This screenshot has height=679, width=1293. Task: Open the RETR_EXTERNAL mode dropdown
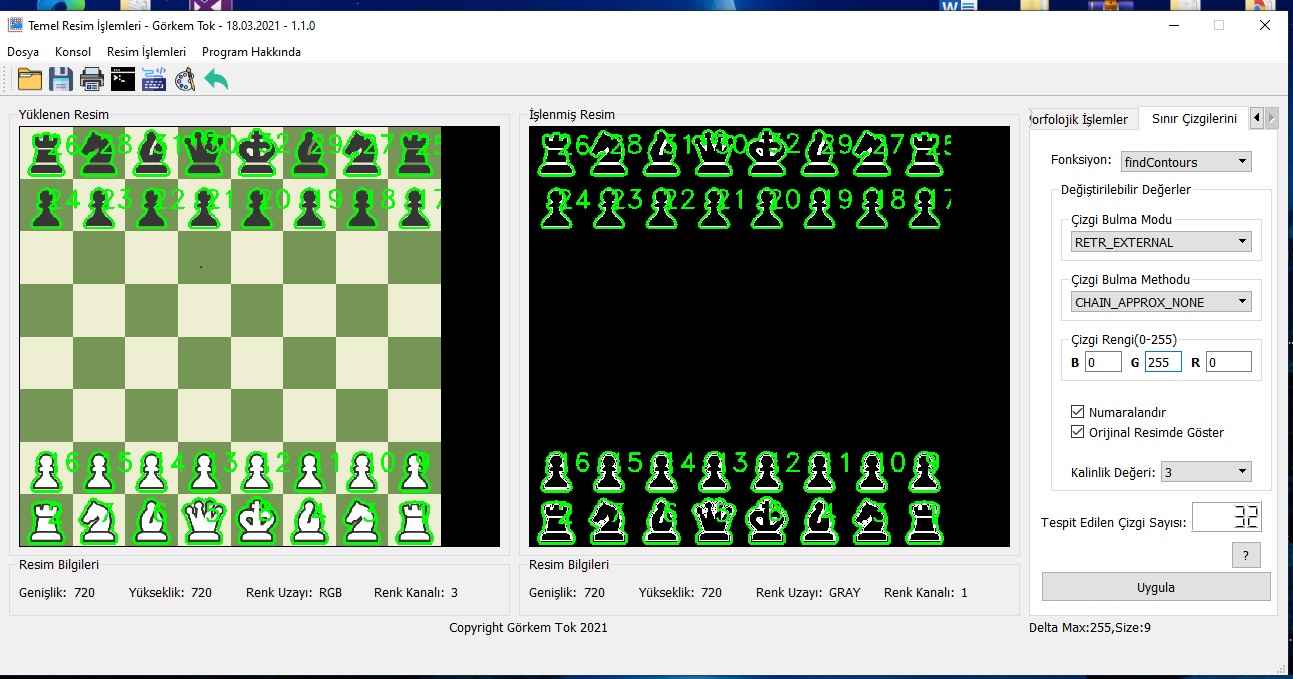click(x=1160, y=242)
